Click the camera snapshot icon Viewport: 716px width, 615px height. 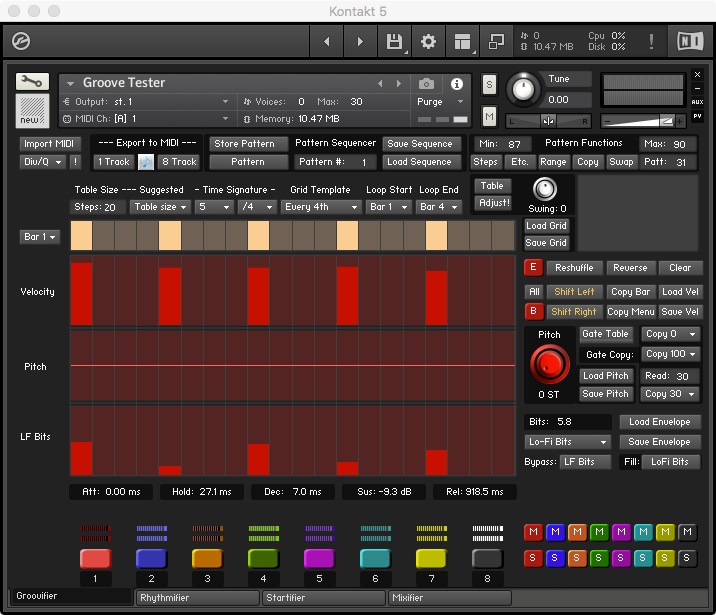[427, 84]
